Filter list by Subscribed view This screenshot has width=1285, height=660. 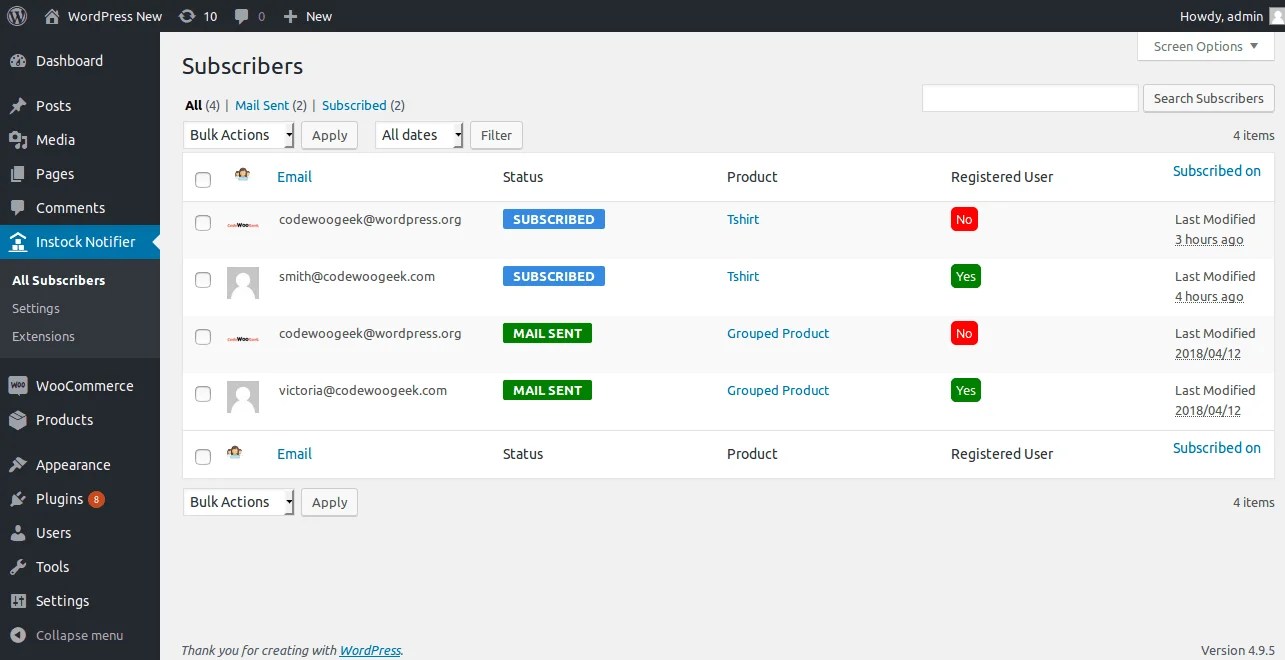click(354, 105)
